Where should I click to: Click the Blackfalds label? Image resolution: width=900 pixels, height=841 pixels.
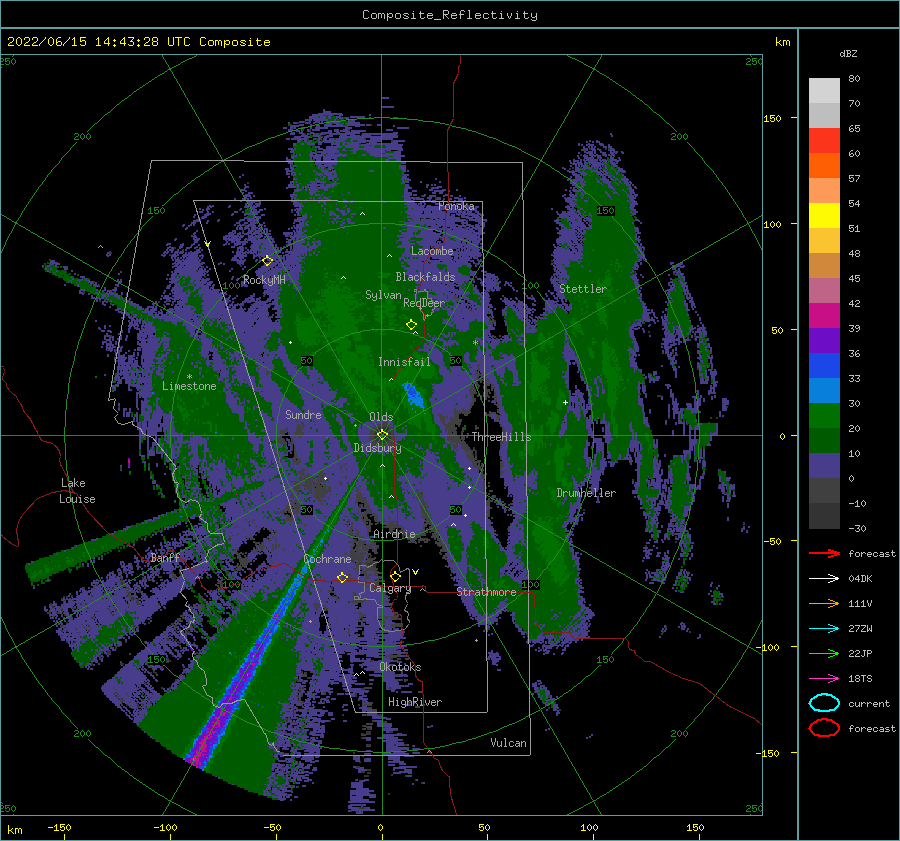point(425,277)
